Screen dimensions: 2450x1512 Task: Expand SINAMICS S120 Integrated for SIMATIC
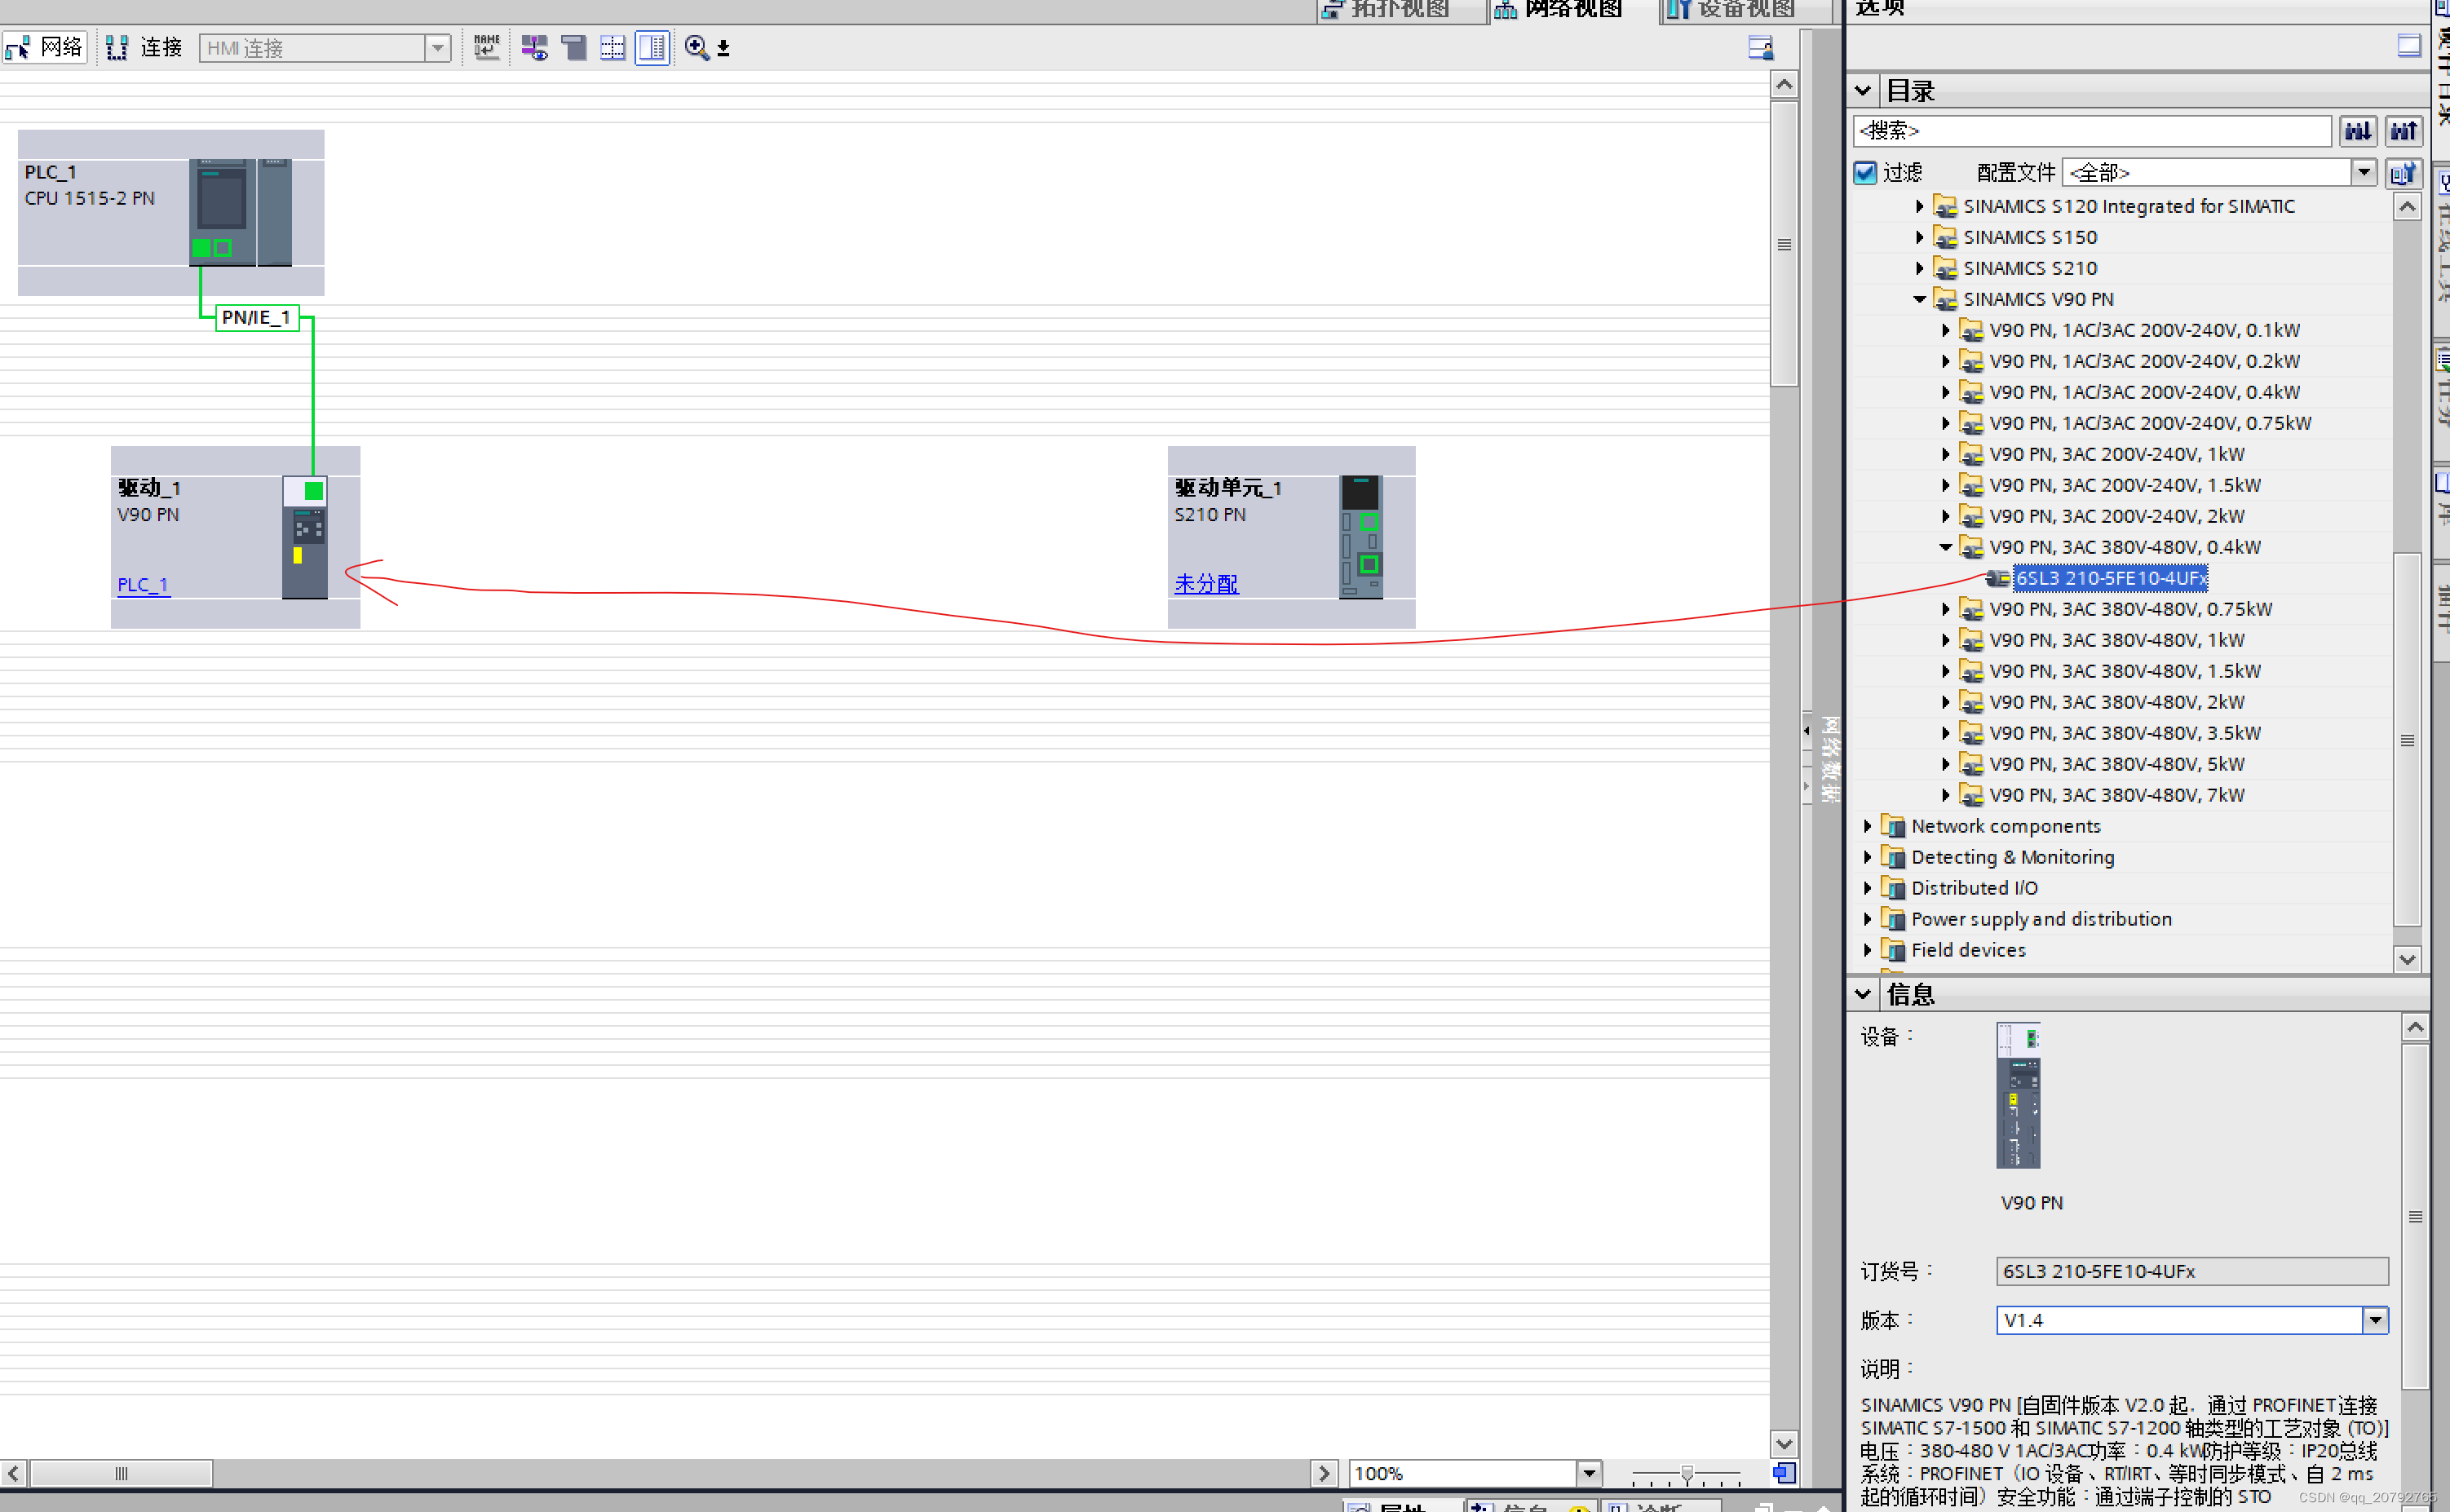(1919, 206)
